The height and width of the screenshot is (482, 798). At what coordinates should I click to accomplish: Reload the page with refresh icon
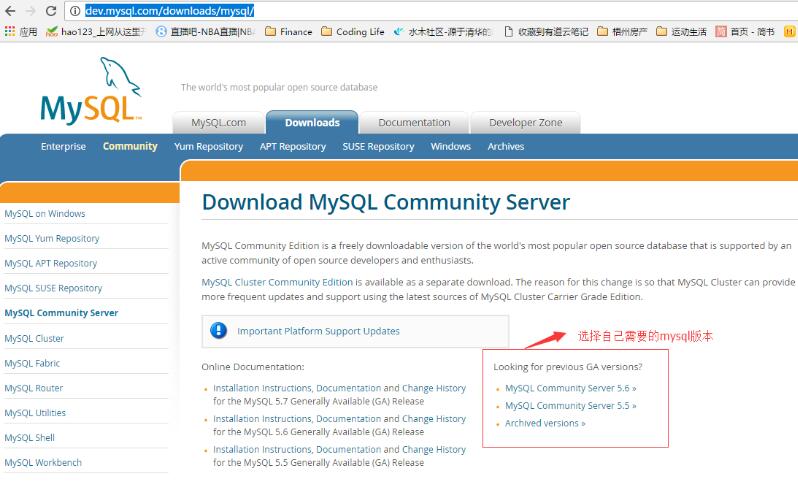click(51, 11)
